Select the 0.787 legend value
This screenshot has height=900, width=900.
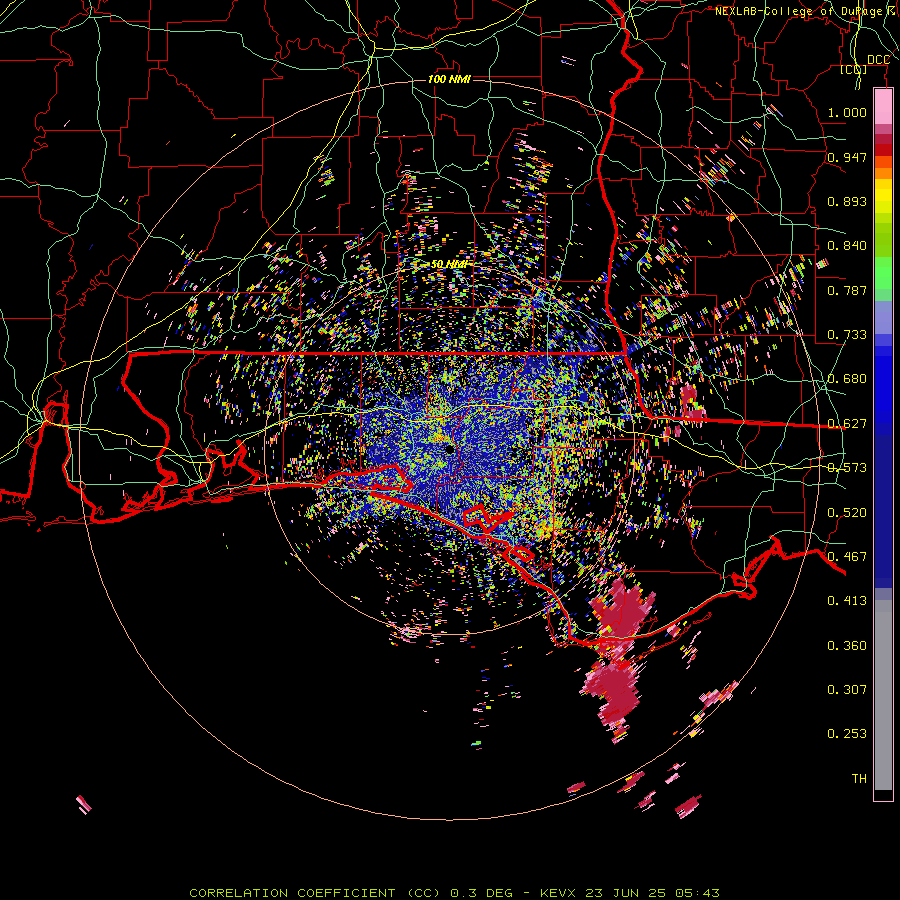click(847, 290)
